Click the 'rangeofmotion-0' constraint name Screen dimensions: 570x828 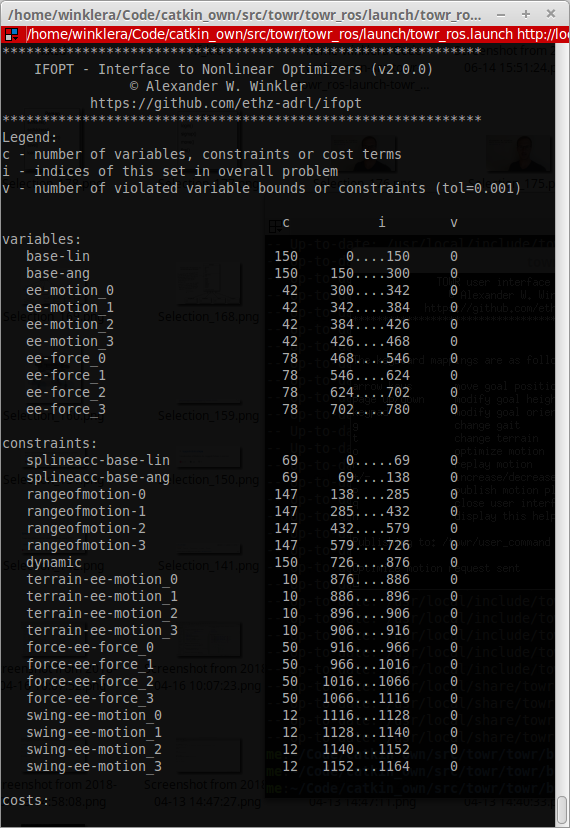pos(86,494)
